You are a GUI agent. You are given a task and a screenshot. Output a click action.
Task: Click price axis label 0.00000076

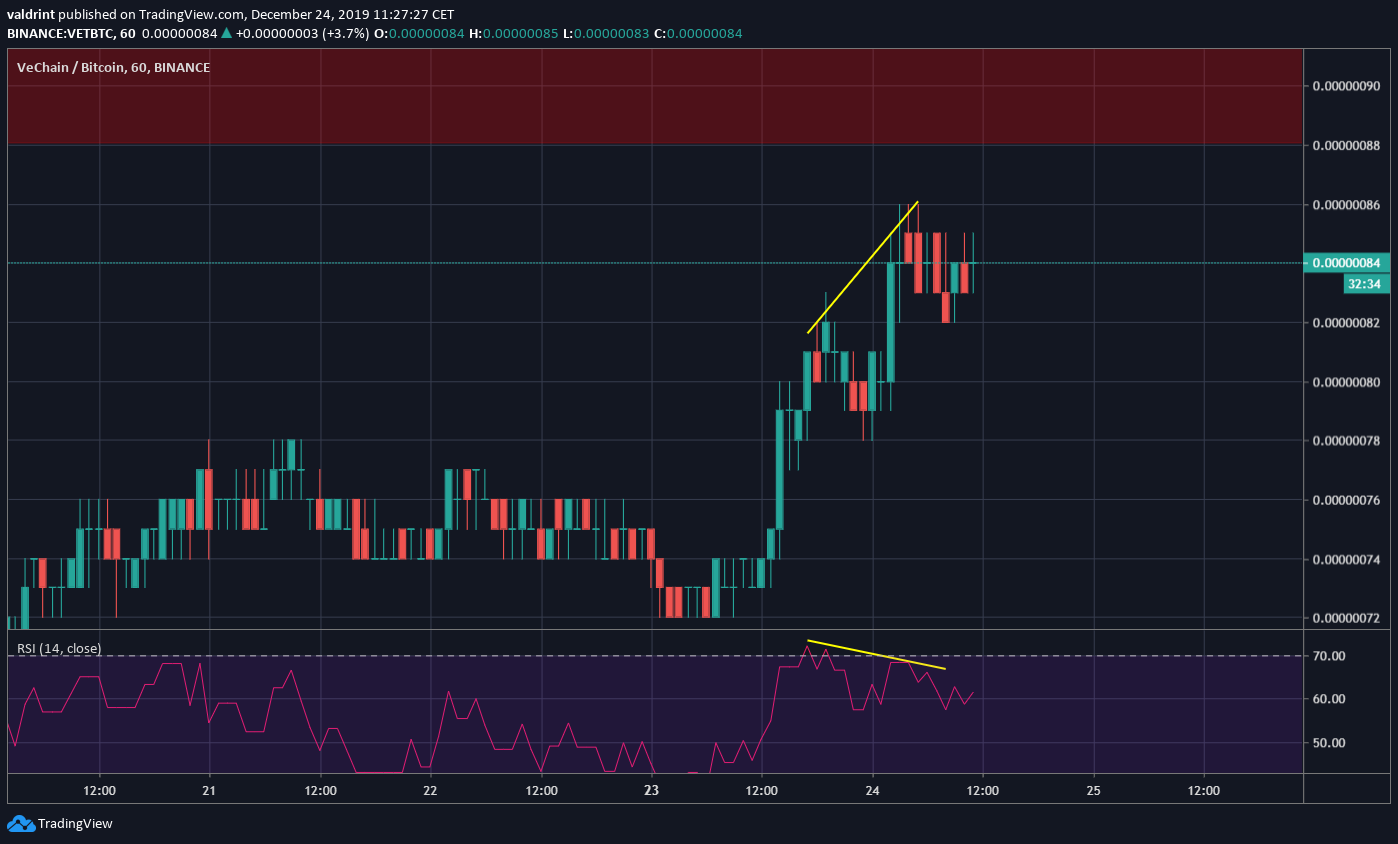coord(1347,500)
